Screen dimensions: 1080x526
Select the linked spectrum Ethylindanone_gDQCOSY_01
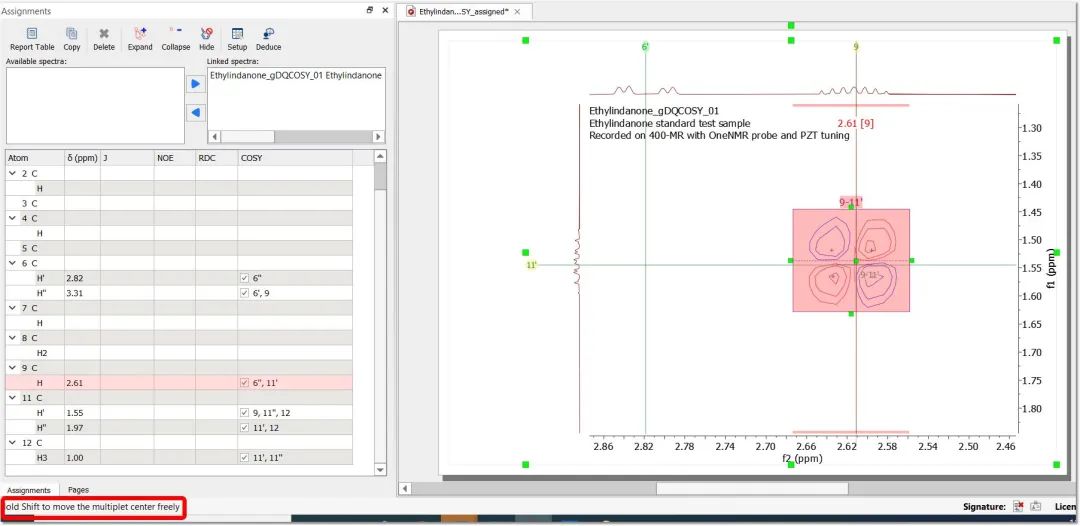pos(295,75)
